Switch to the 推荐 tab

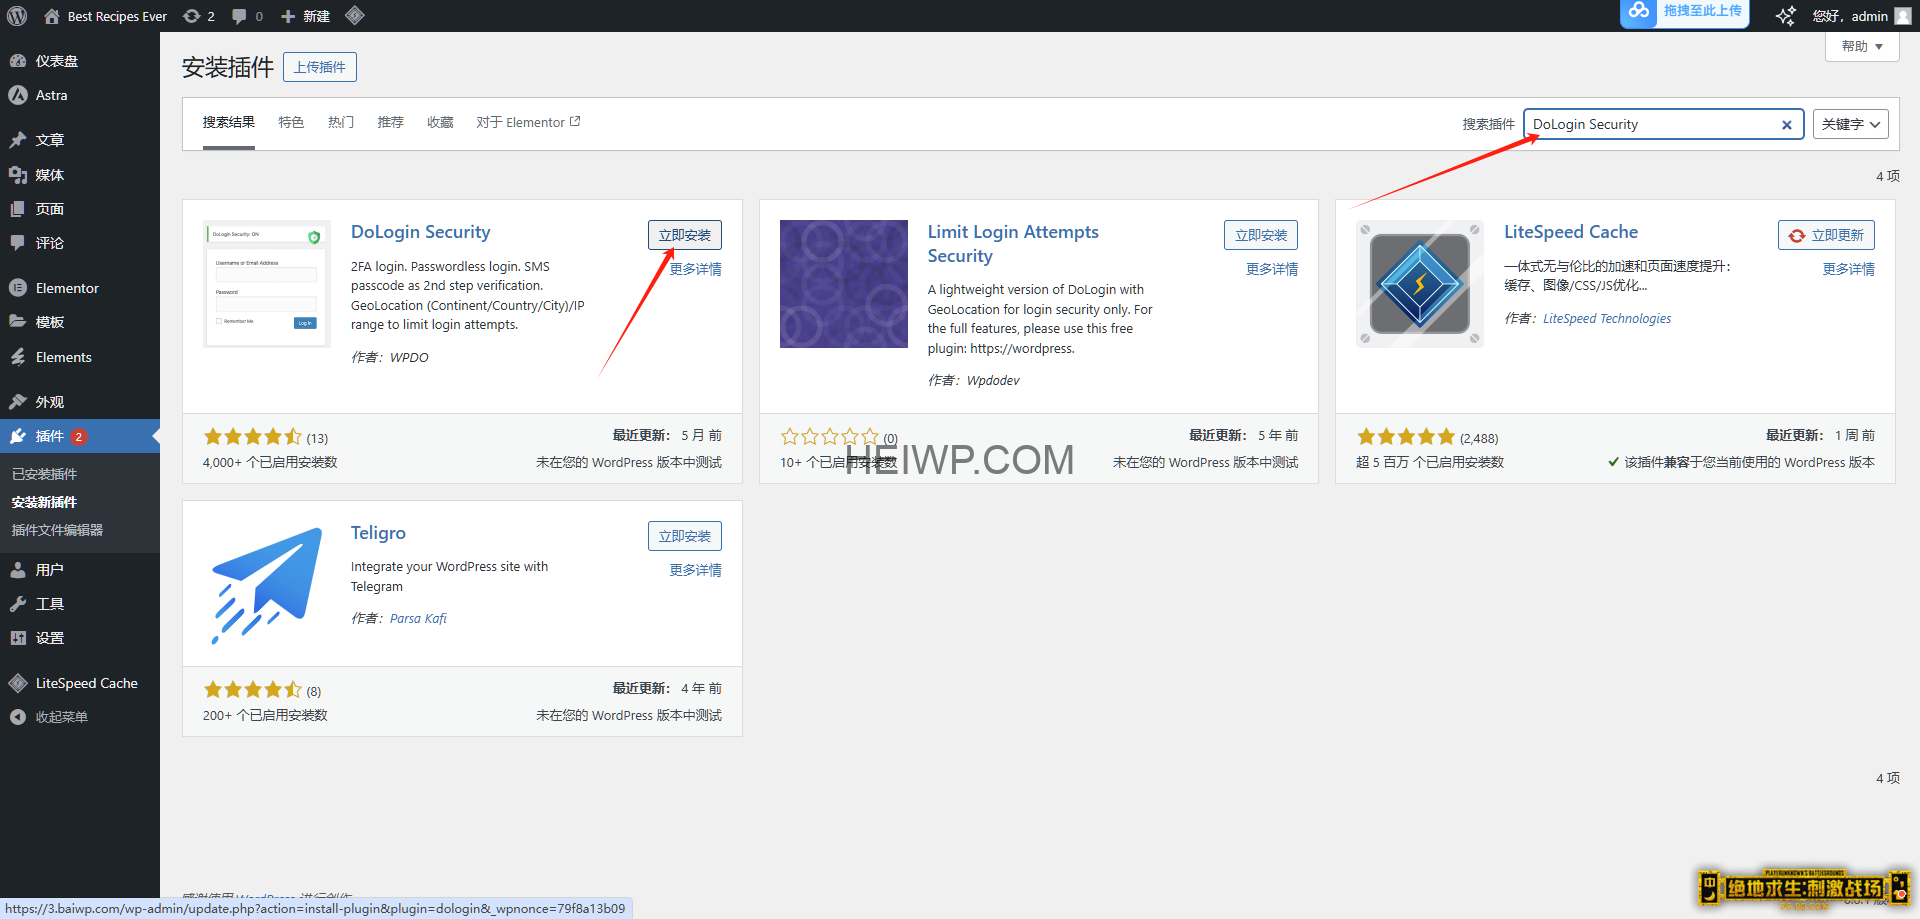pyautogui.click(x=390, y=122)
